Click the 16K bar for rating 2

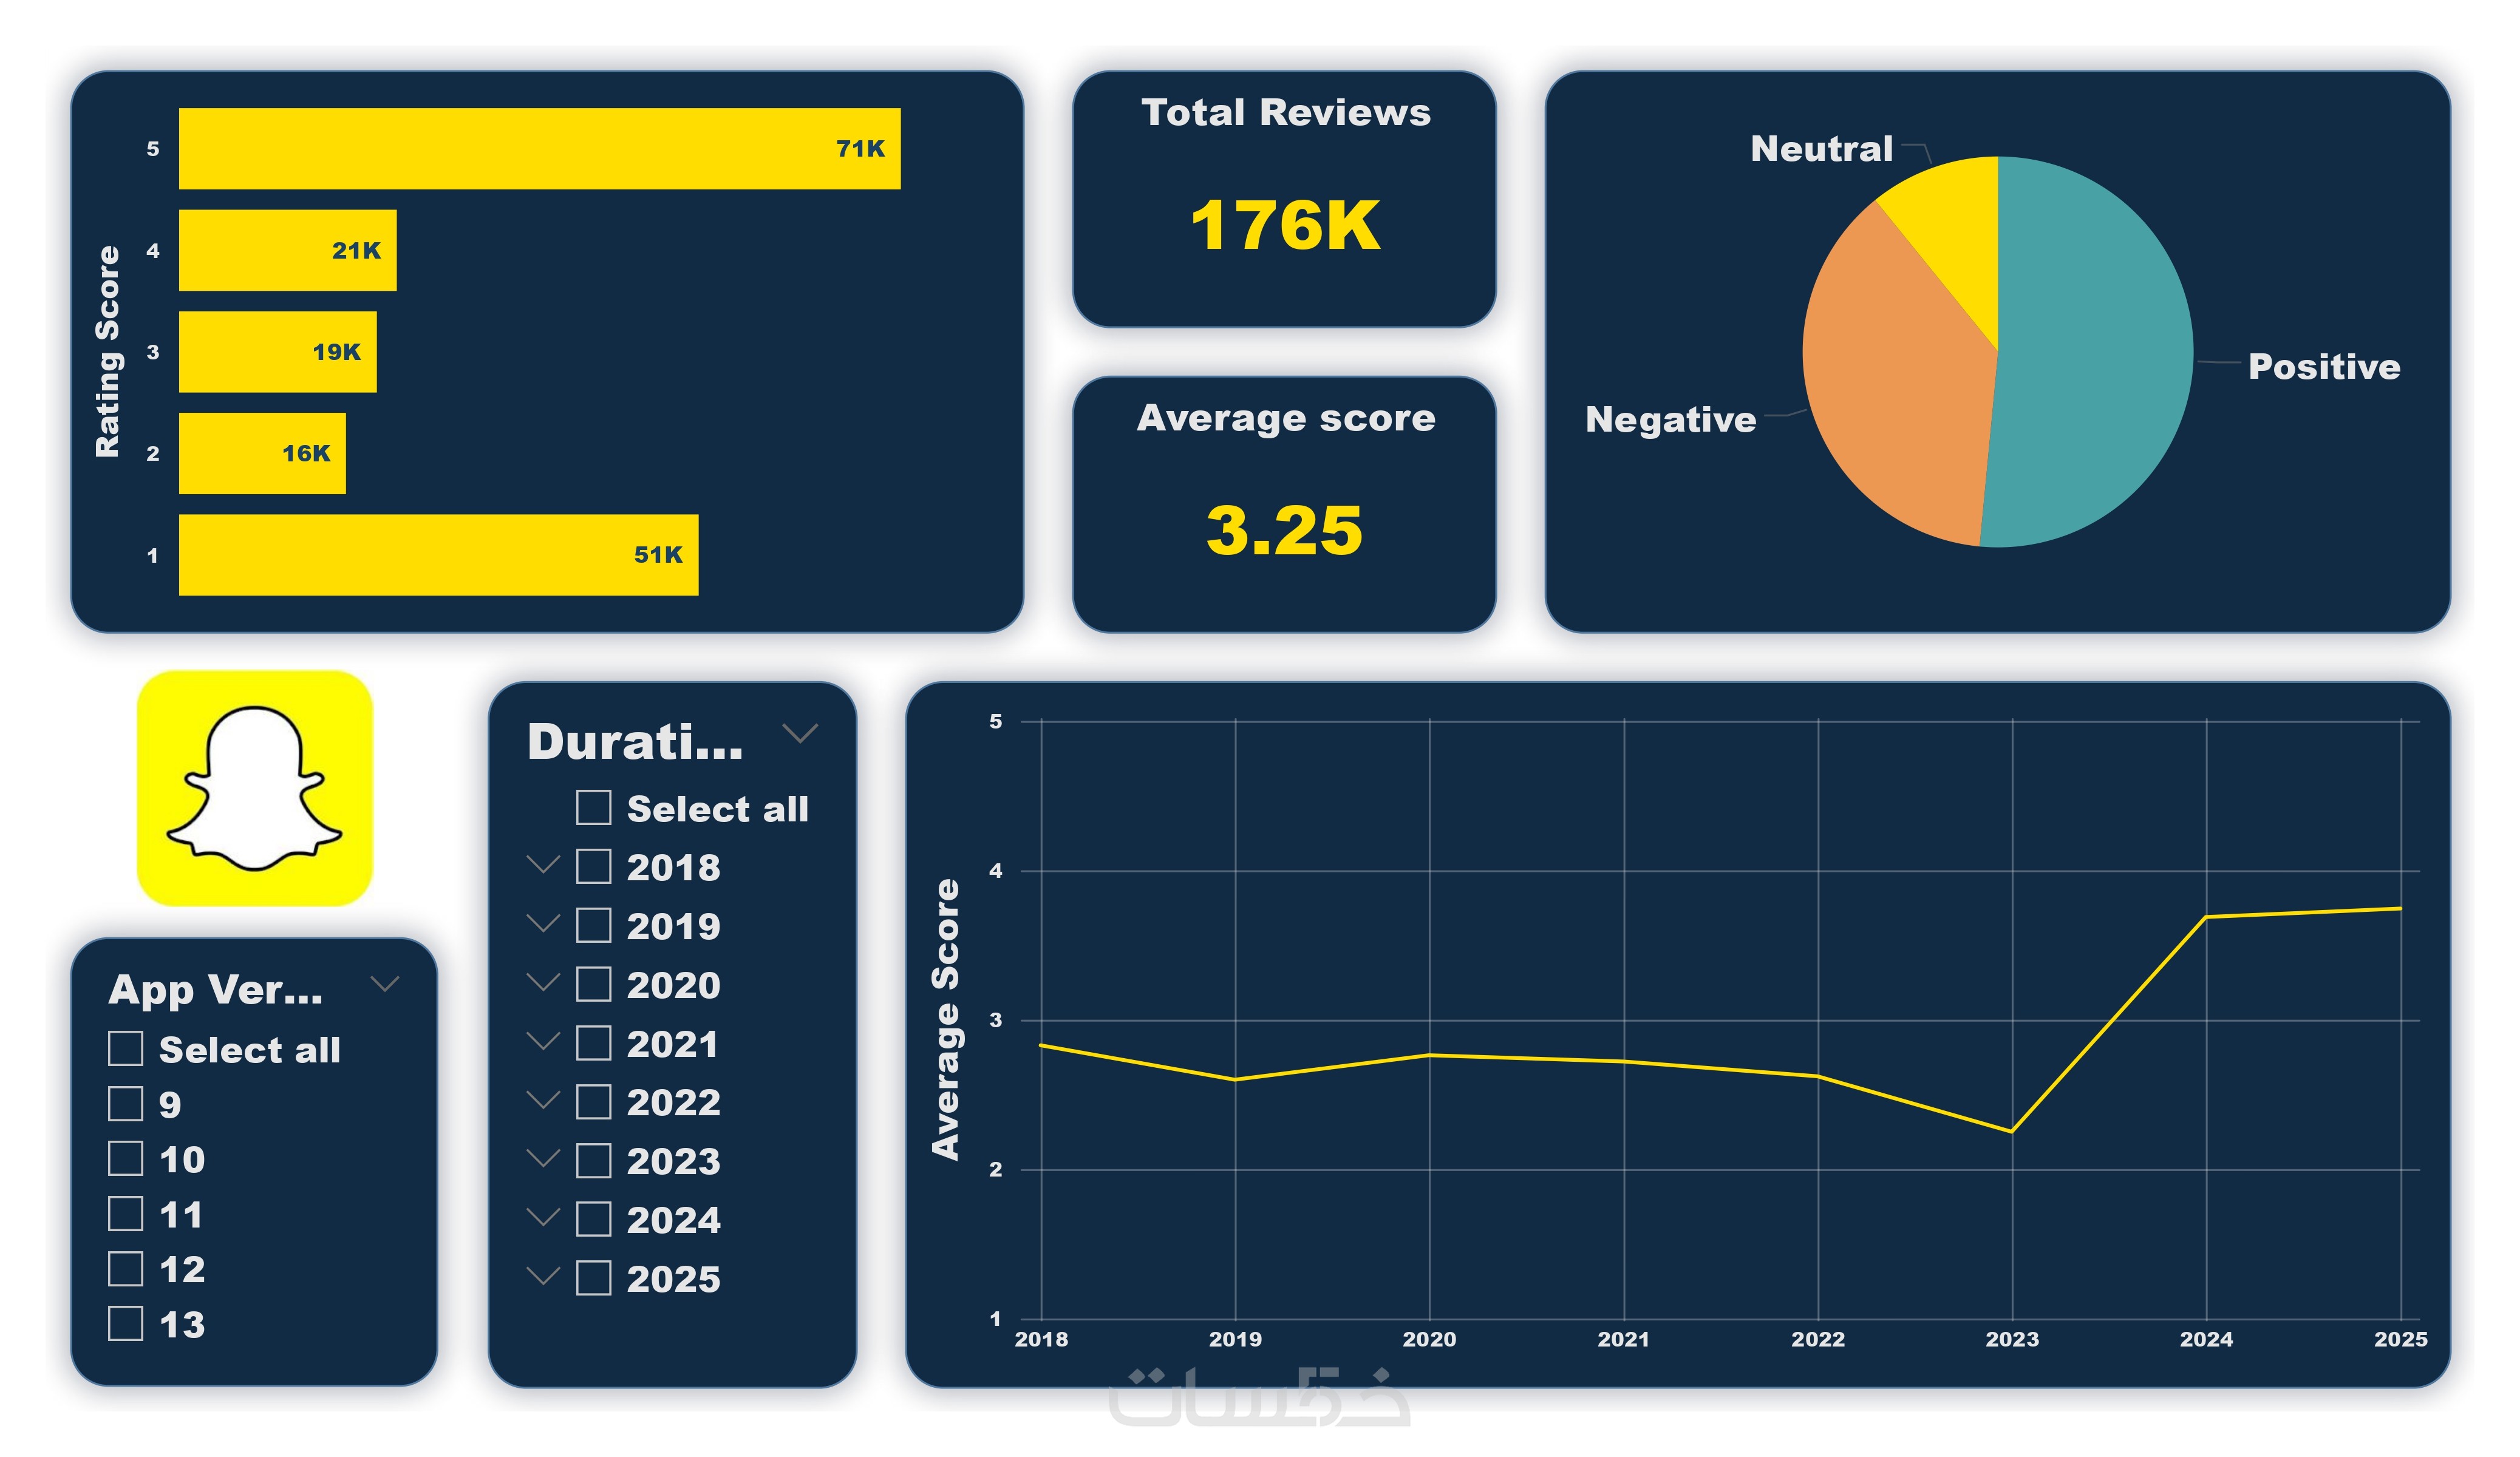pos(262,453)
